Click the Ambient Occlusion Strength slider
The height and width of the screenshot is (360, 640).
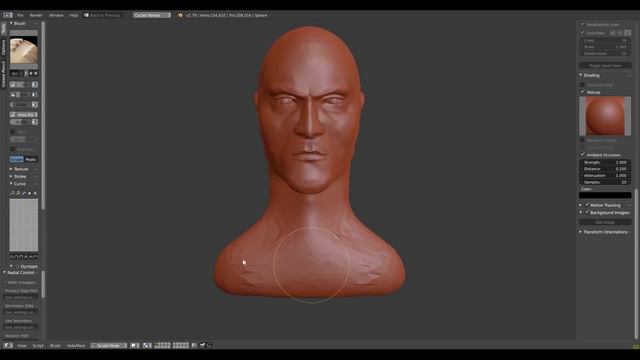click(605, 162)
